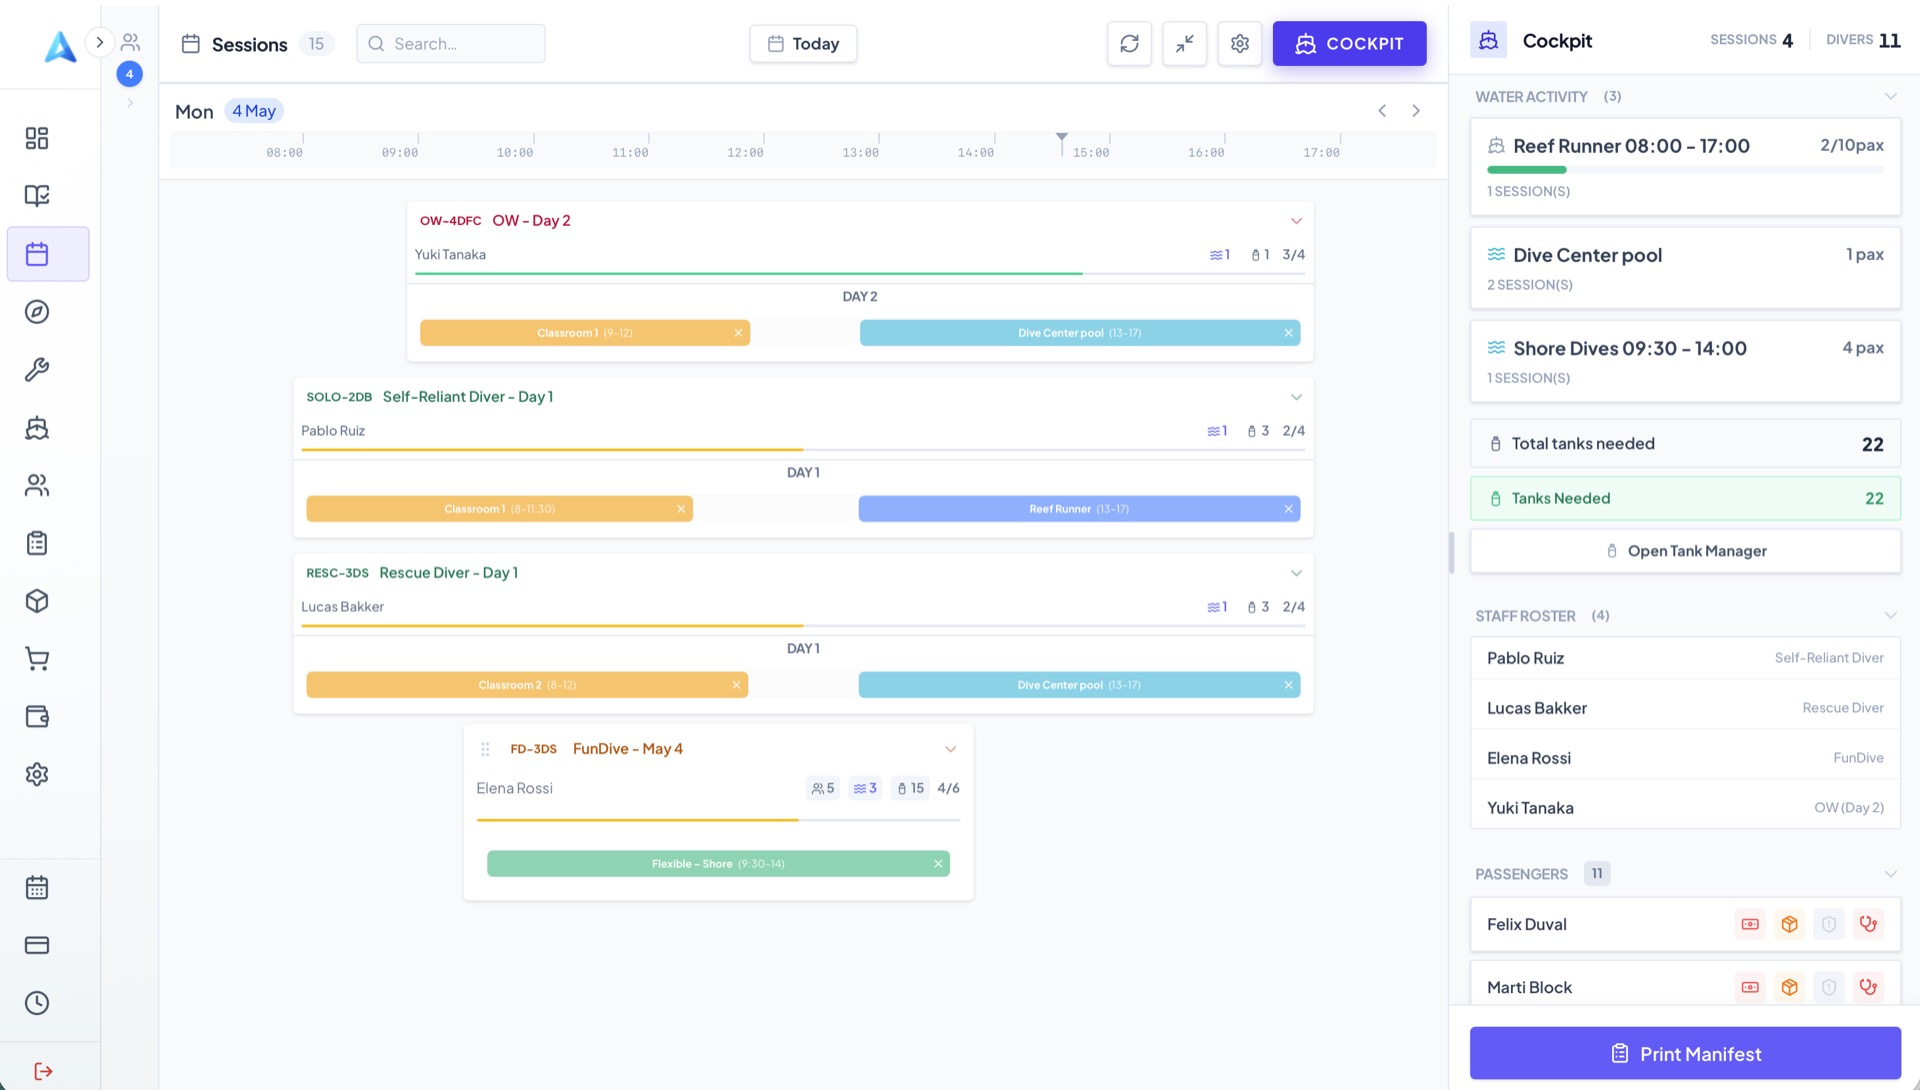Open the dashboard grid icon in sidebar
This screenshot has width=1920, height=1090.
click(x=37, y=138)
